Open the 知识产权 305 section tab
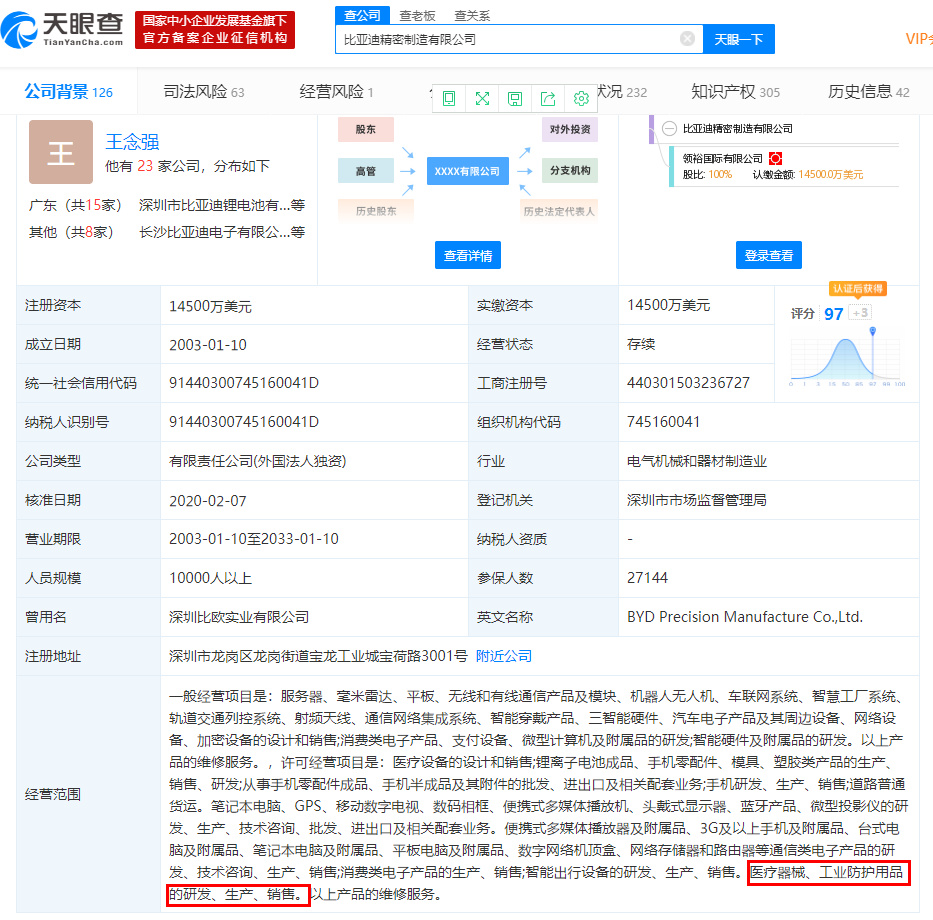Image resolution: width=933 pixels, height=920 pixels. (735, 92)
